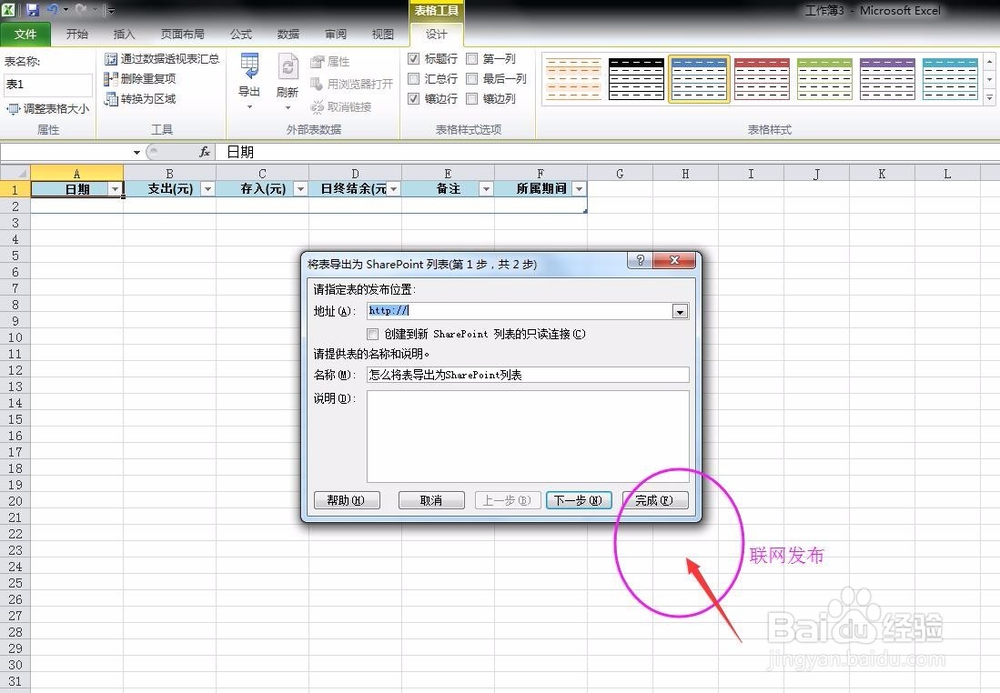Viewport: 1000px width, 693px height.
Task: Click the 下一步(N) next button
Action: click(x=578, y=500)
